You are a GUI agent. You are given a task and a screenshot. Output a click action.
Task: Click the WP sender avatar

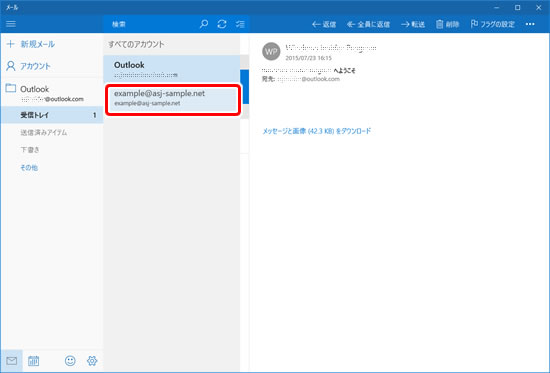pyautogui.click(x=271, y=52)
